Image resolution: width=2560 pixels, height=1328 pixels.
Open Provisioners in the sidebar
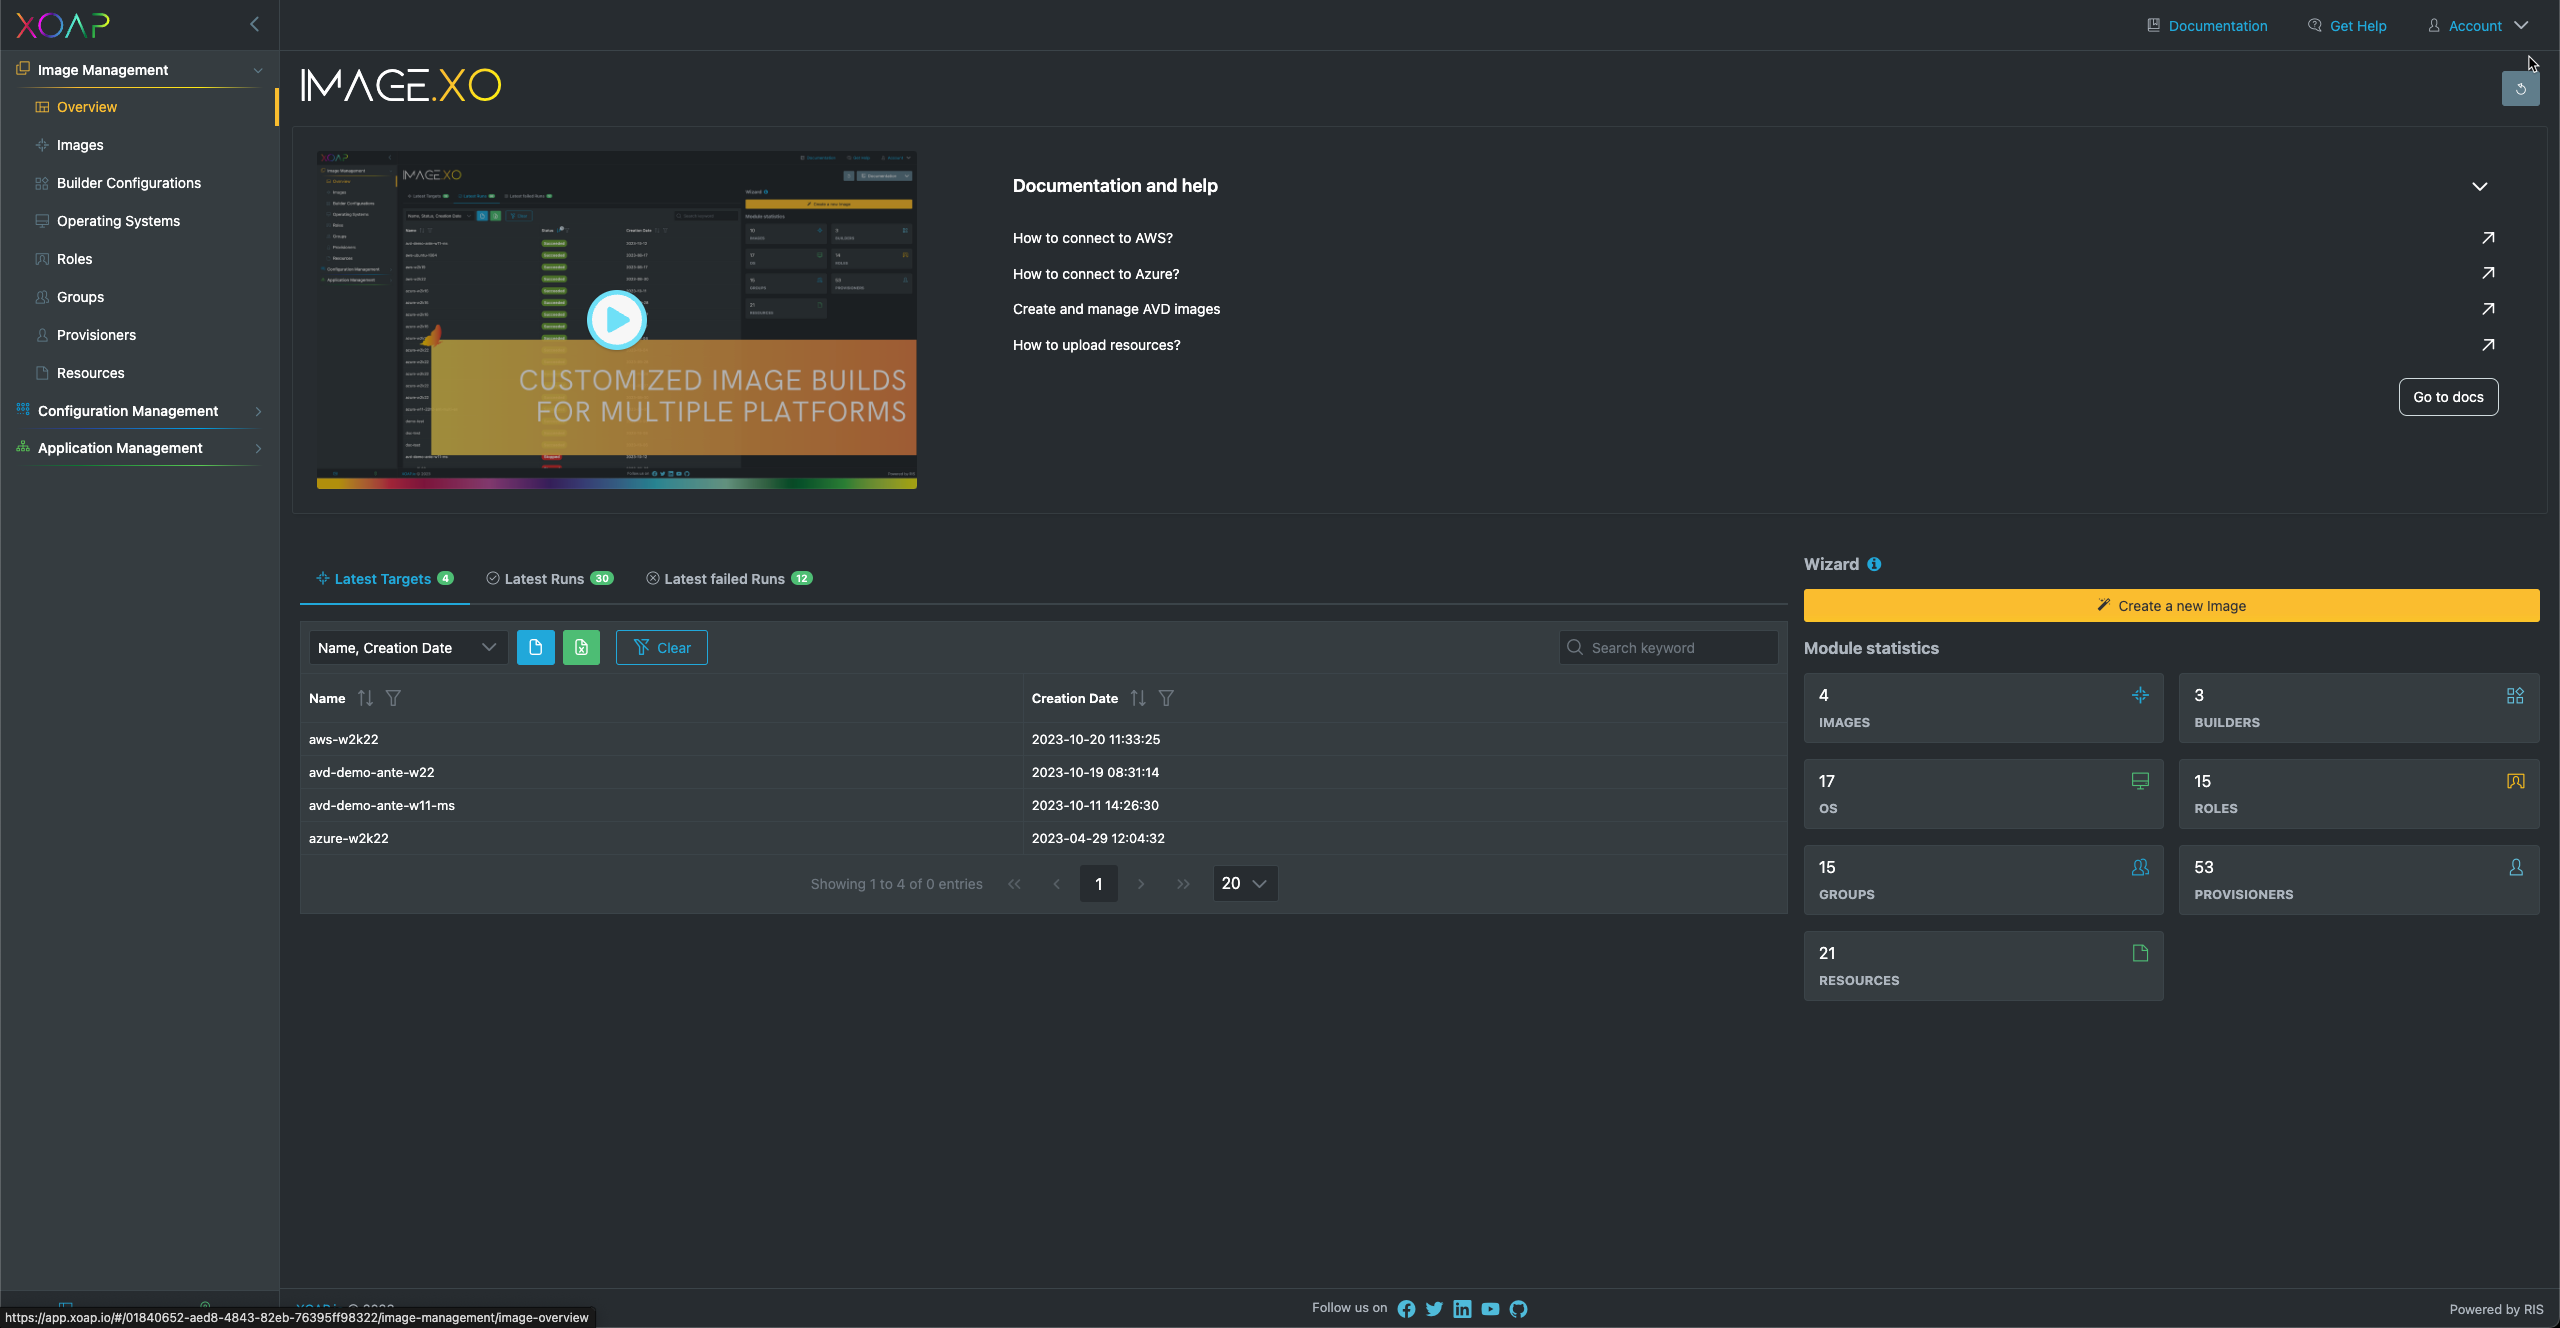(96, 335)
